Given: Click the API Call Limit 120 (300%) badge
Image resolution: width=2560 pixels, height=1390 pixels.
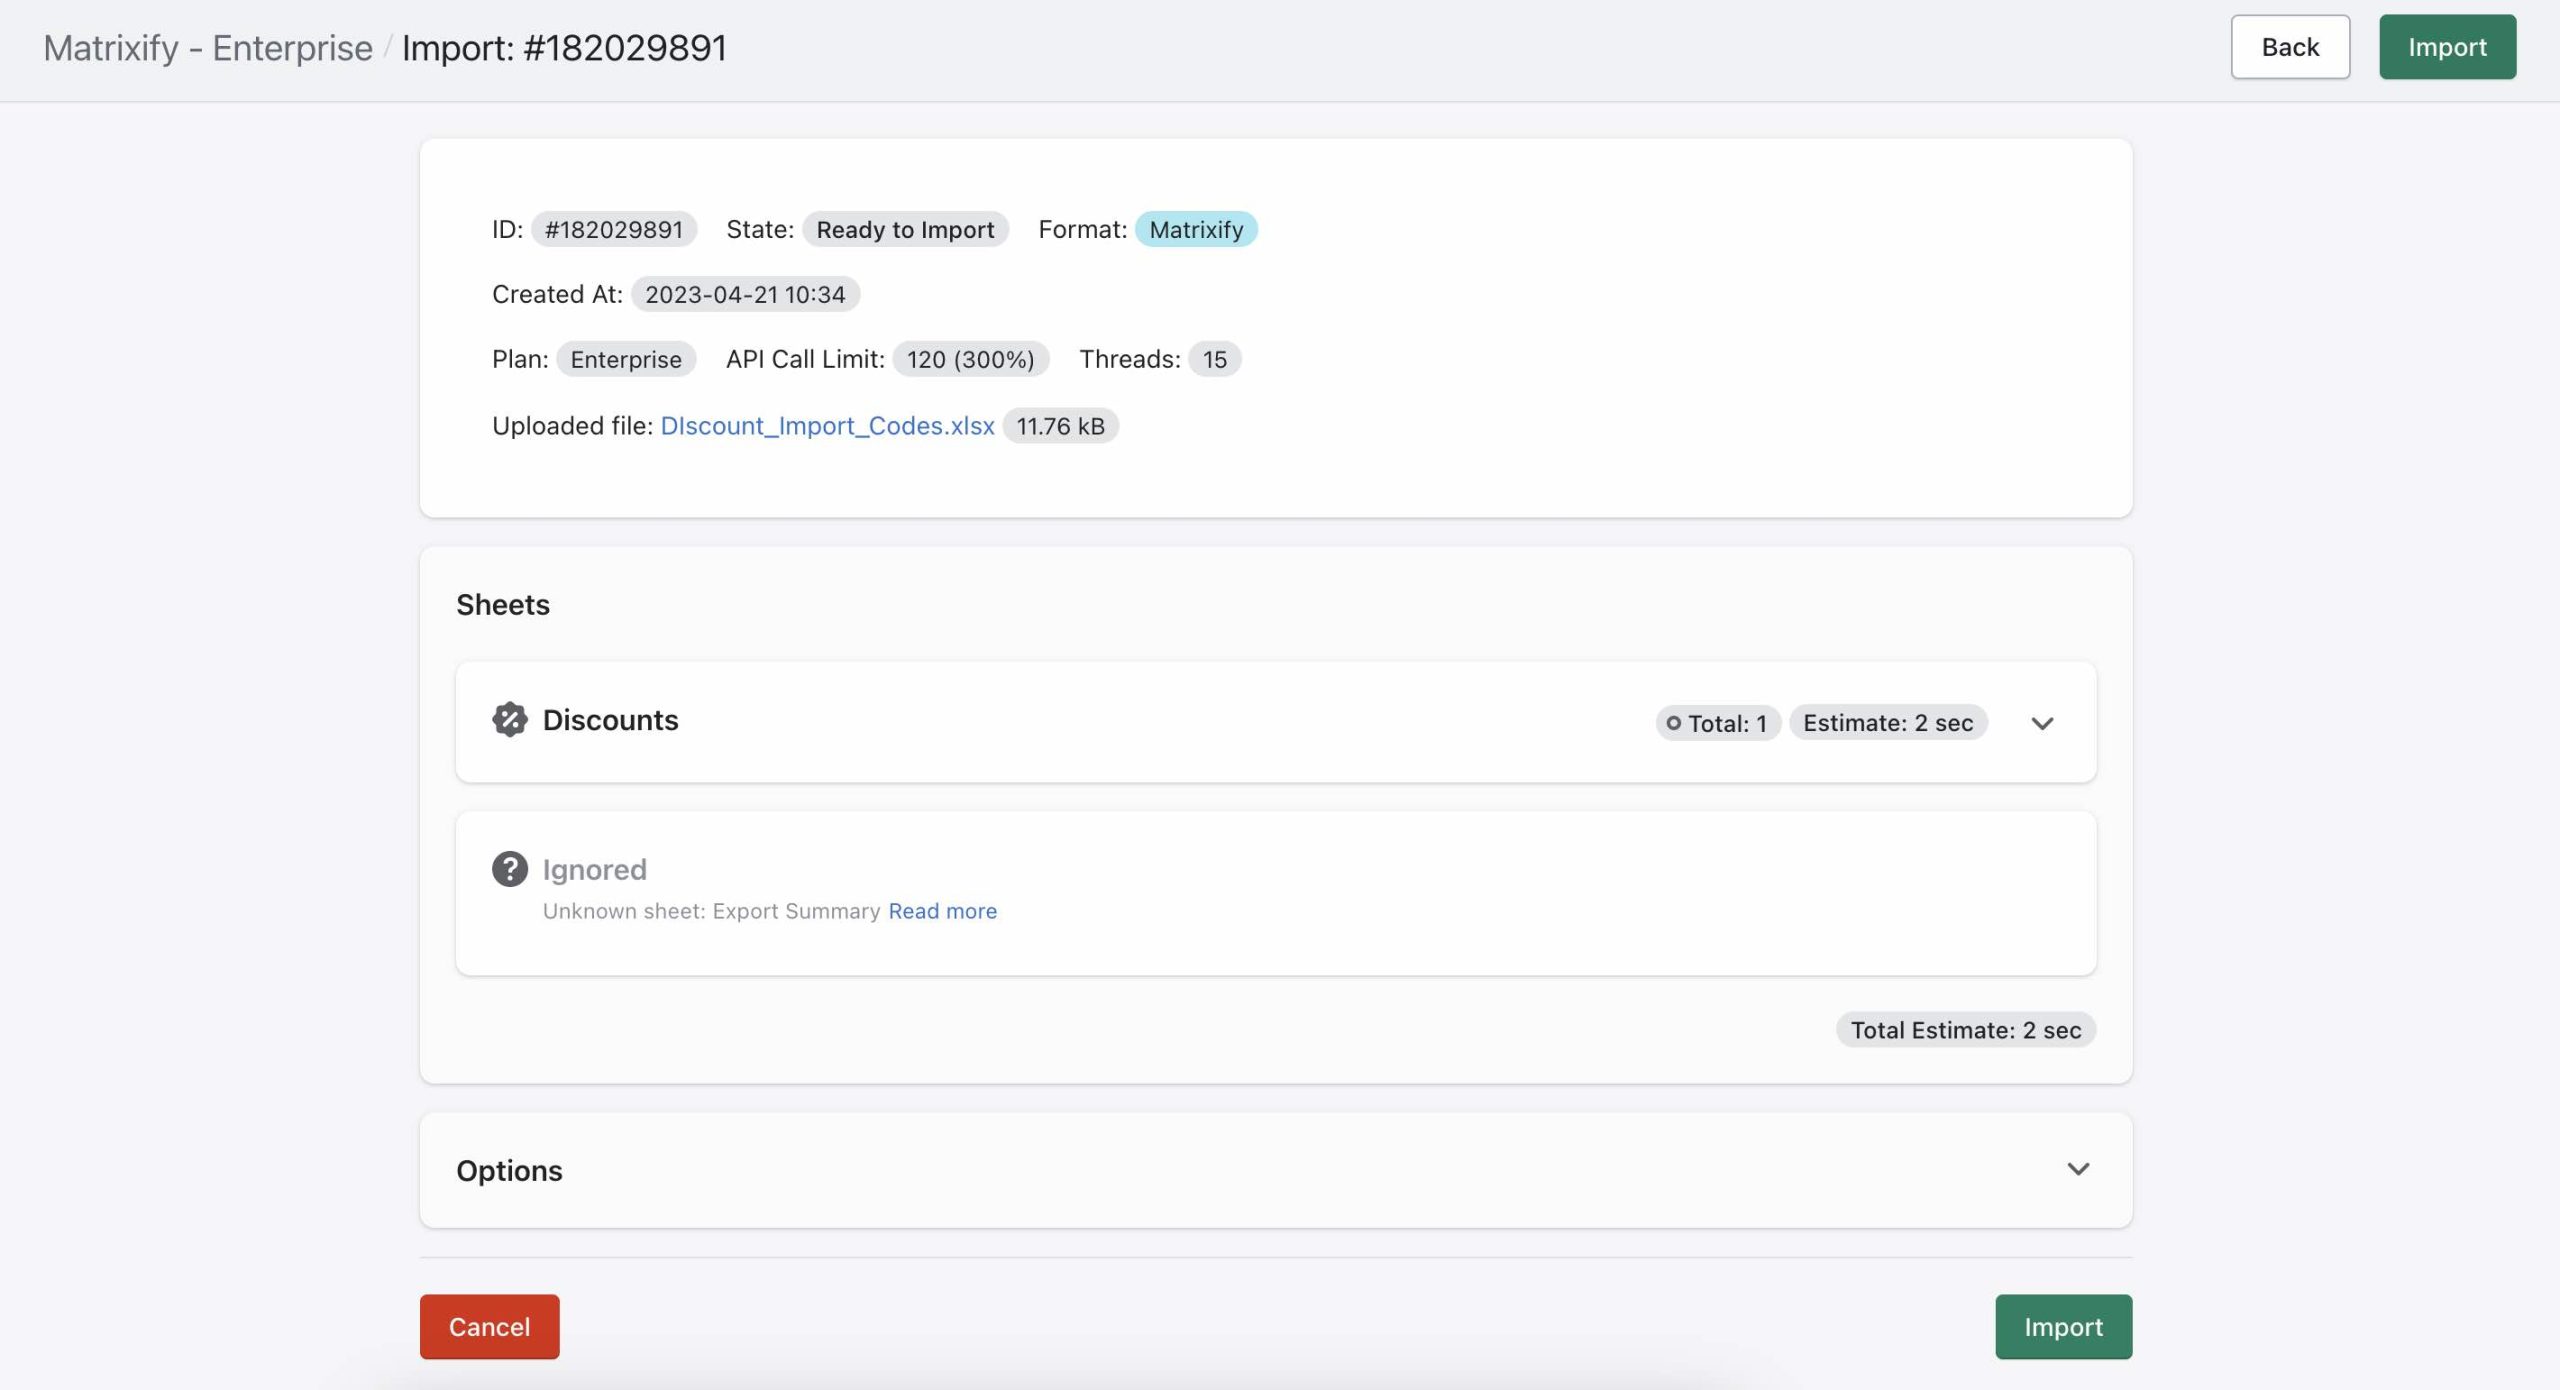Looking at the screenshot, I should (970, 359).
